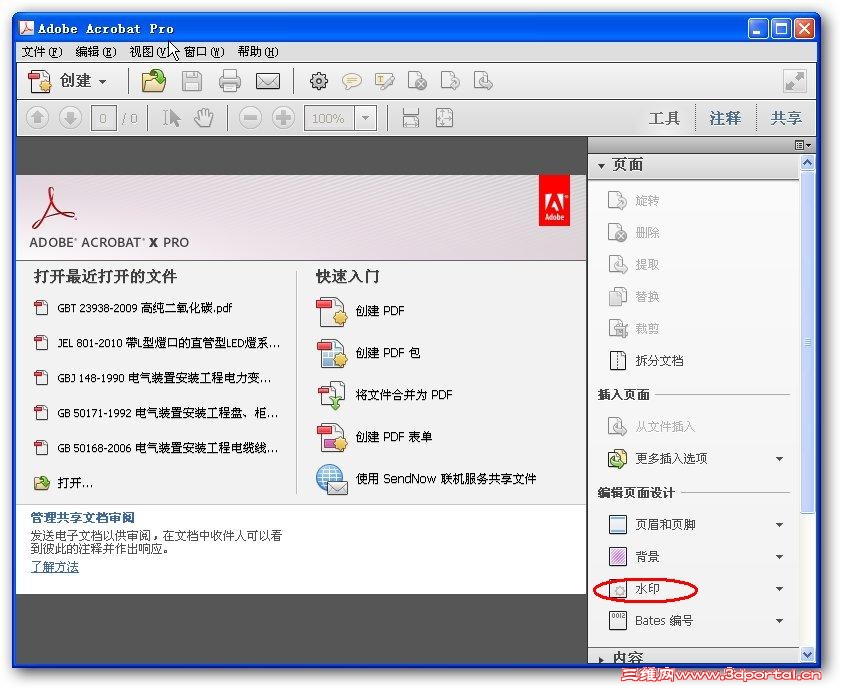
Task: Click the page number input field
Action: point(103,118)
